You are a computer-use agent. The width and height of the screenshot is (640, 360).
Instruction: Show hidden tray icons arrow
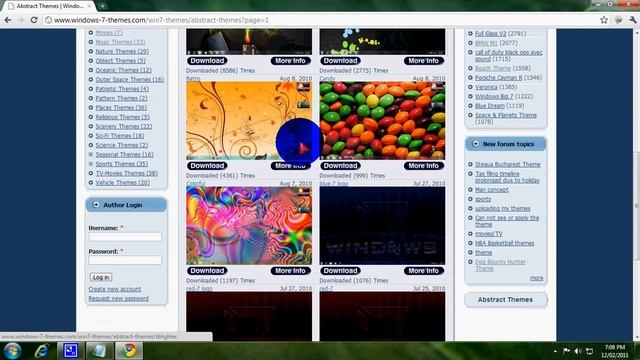point(555,351)
